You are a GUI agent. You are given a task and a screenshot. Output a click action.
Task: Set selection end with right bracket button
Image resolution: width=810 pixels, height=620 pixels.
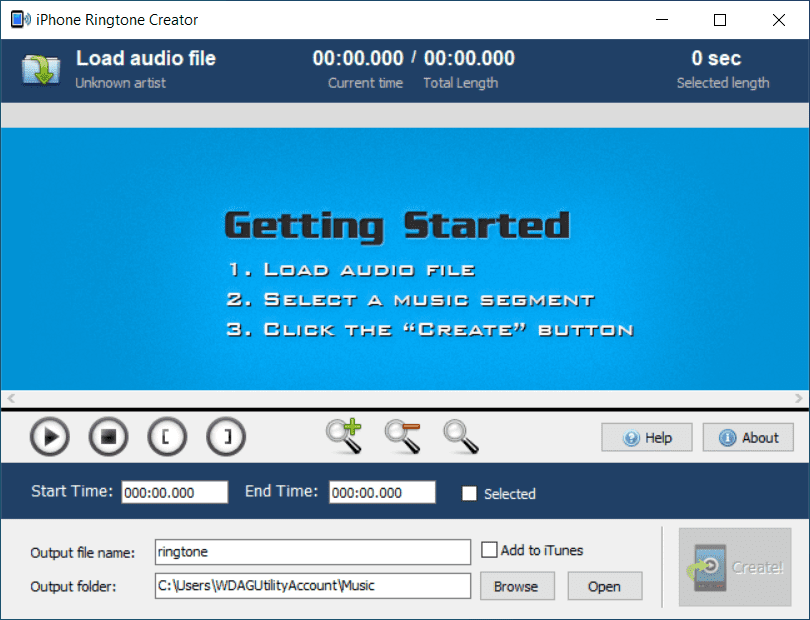(x=226, y=437)
